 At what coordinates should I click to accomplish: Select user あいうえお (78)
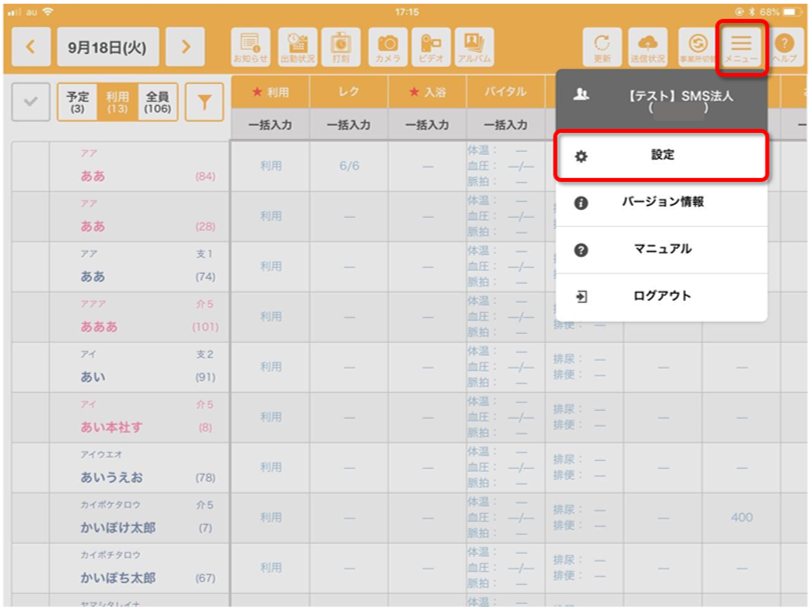pos(139,468)
